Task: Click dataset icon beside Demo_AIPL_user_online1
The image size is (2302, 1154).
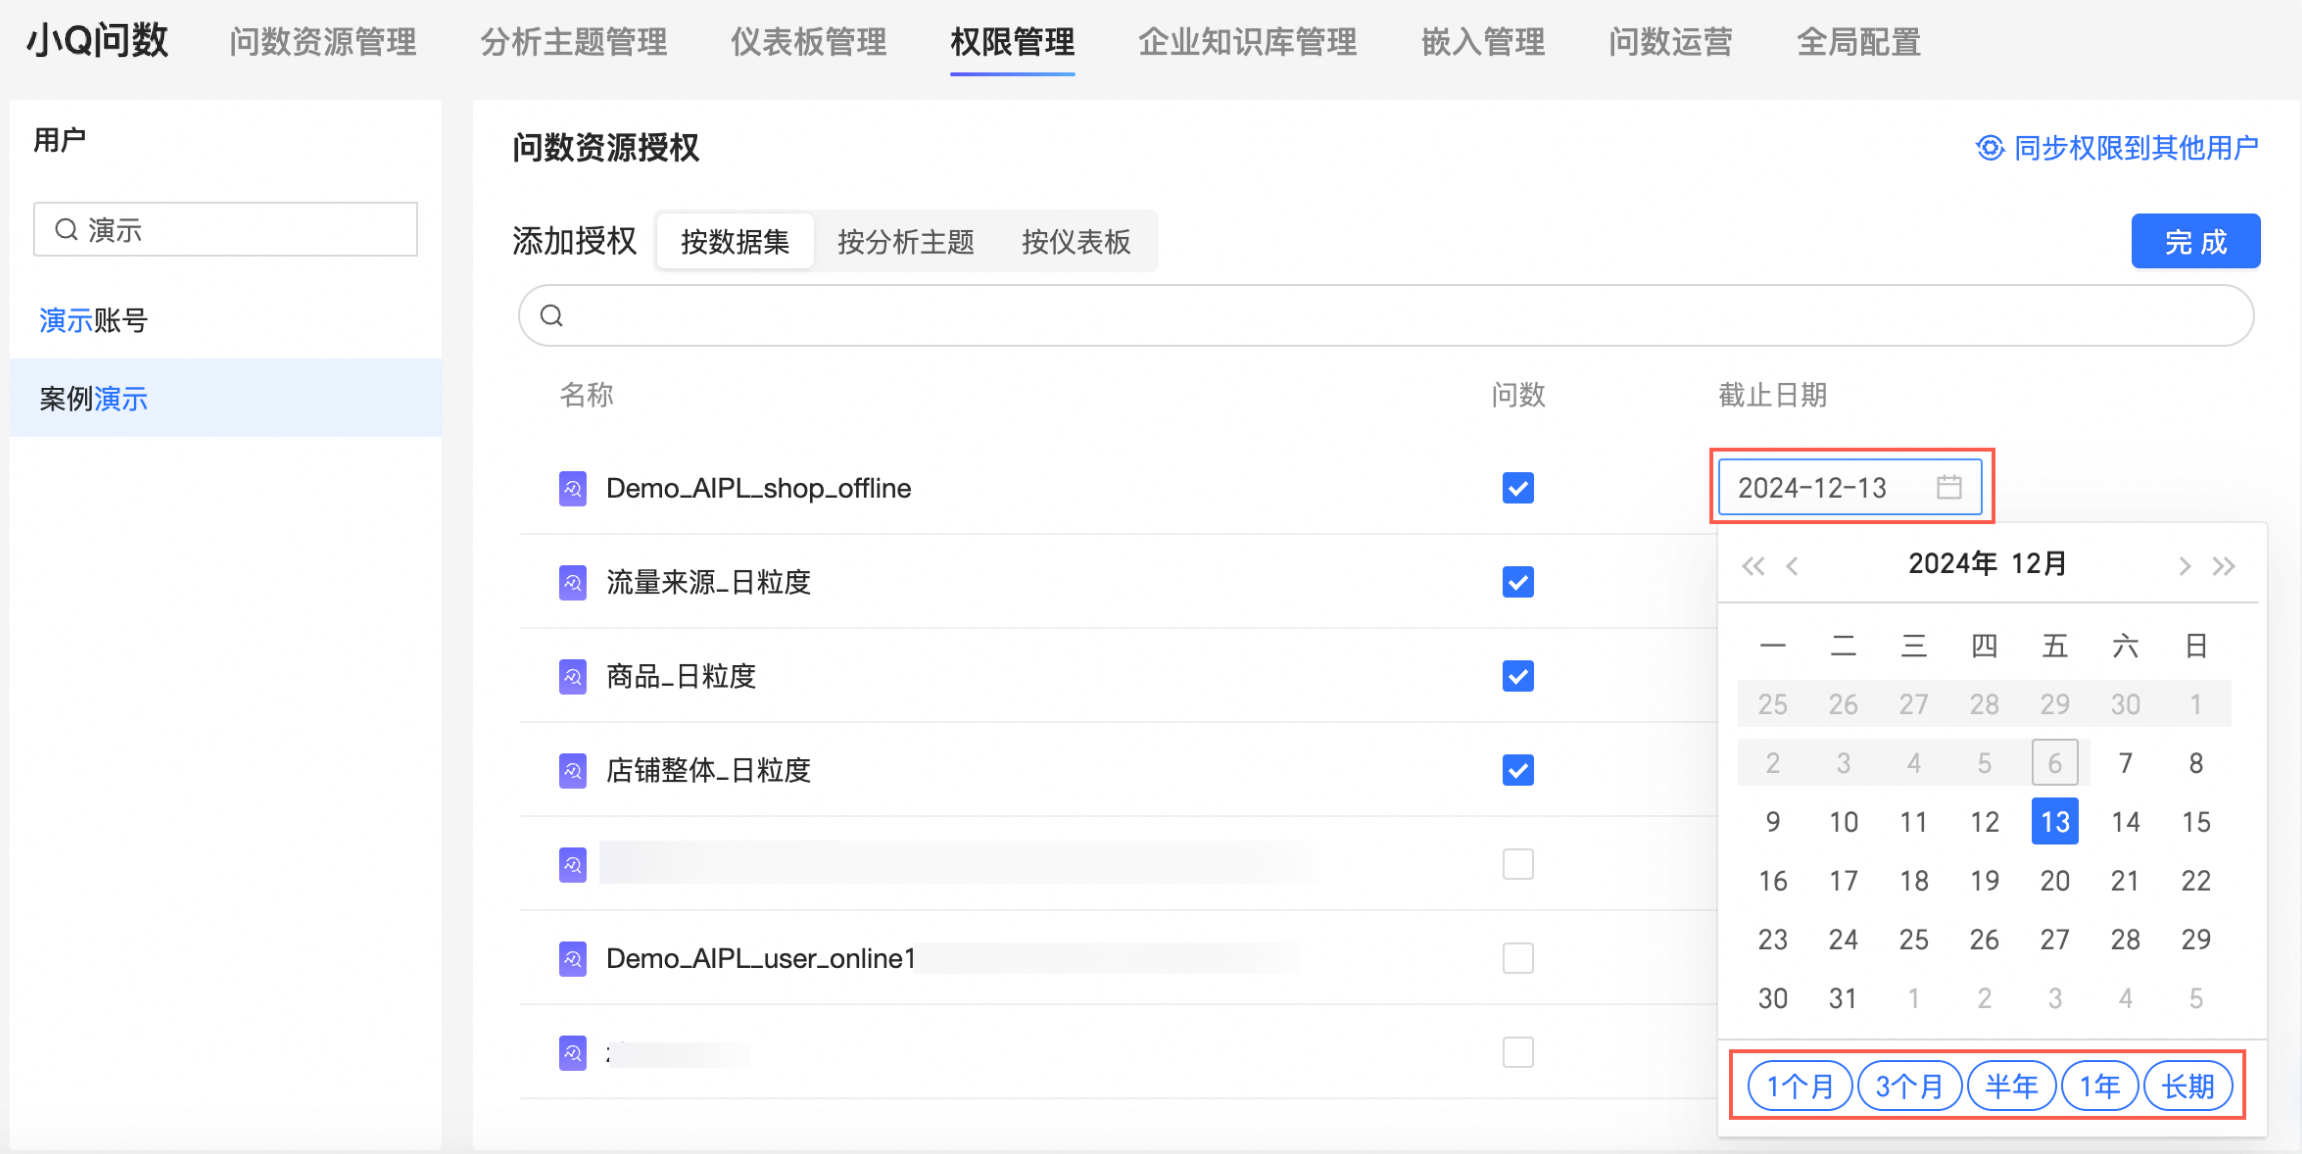Action: click(x=572, y=959)
